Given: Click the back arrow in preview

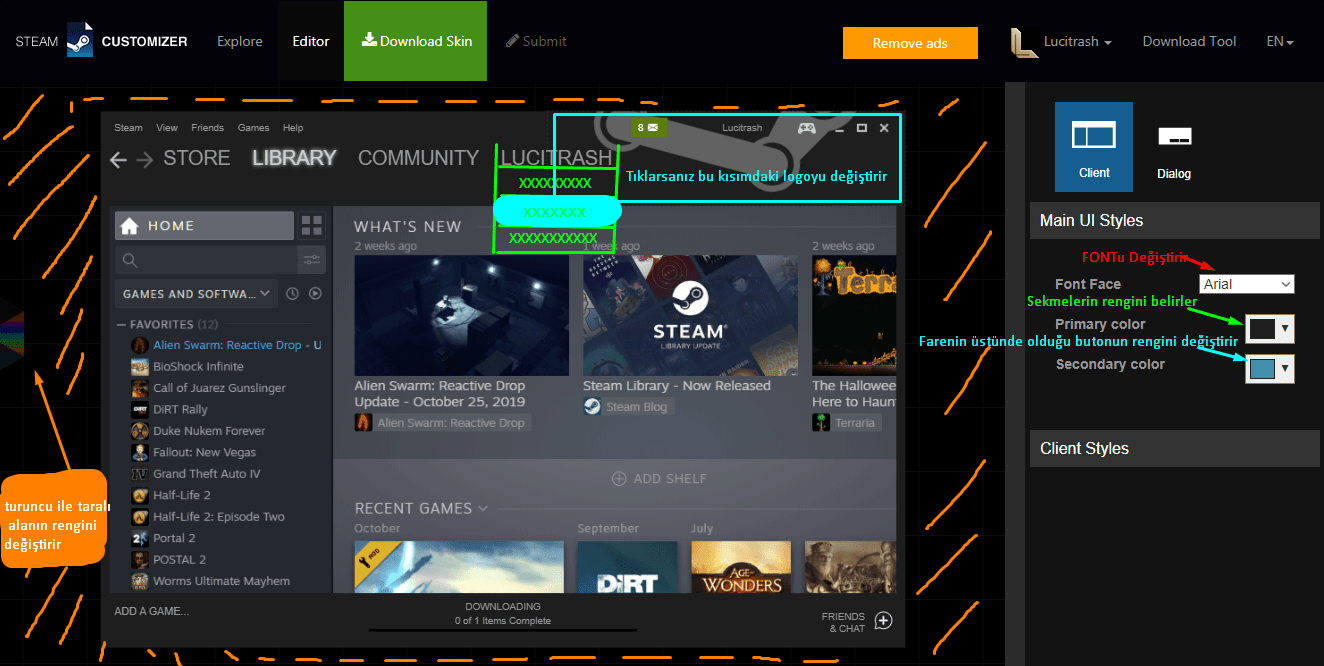Looking at the screenshot, I should (119, 159).
